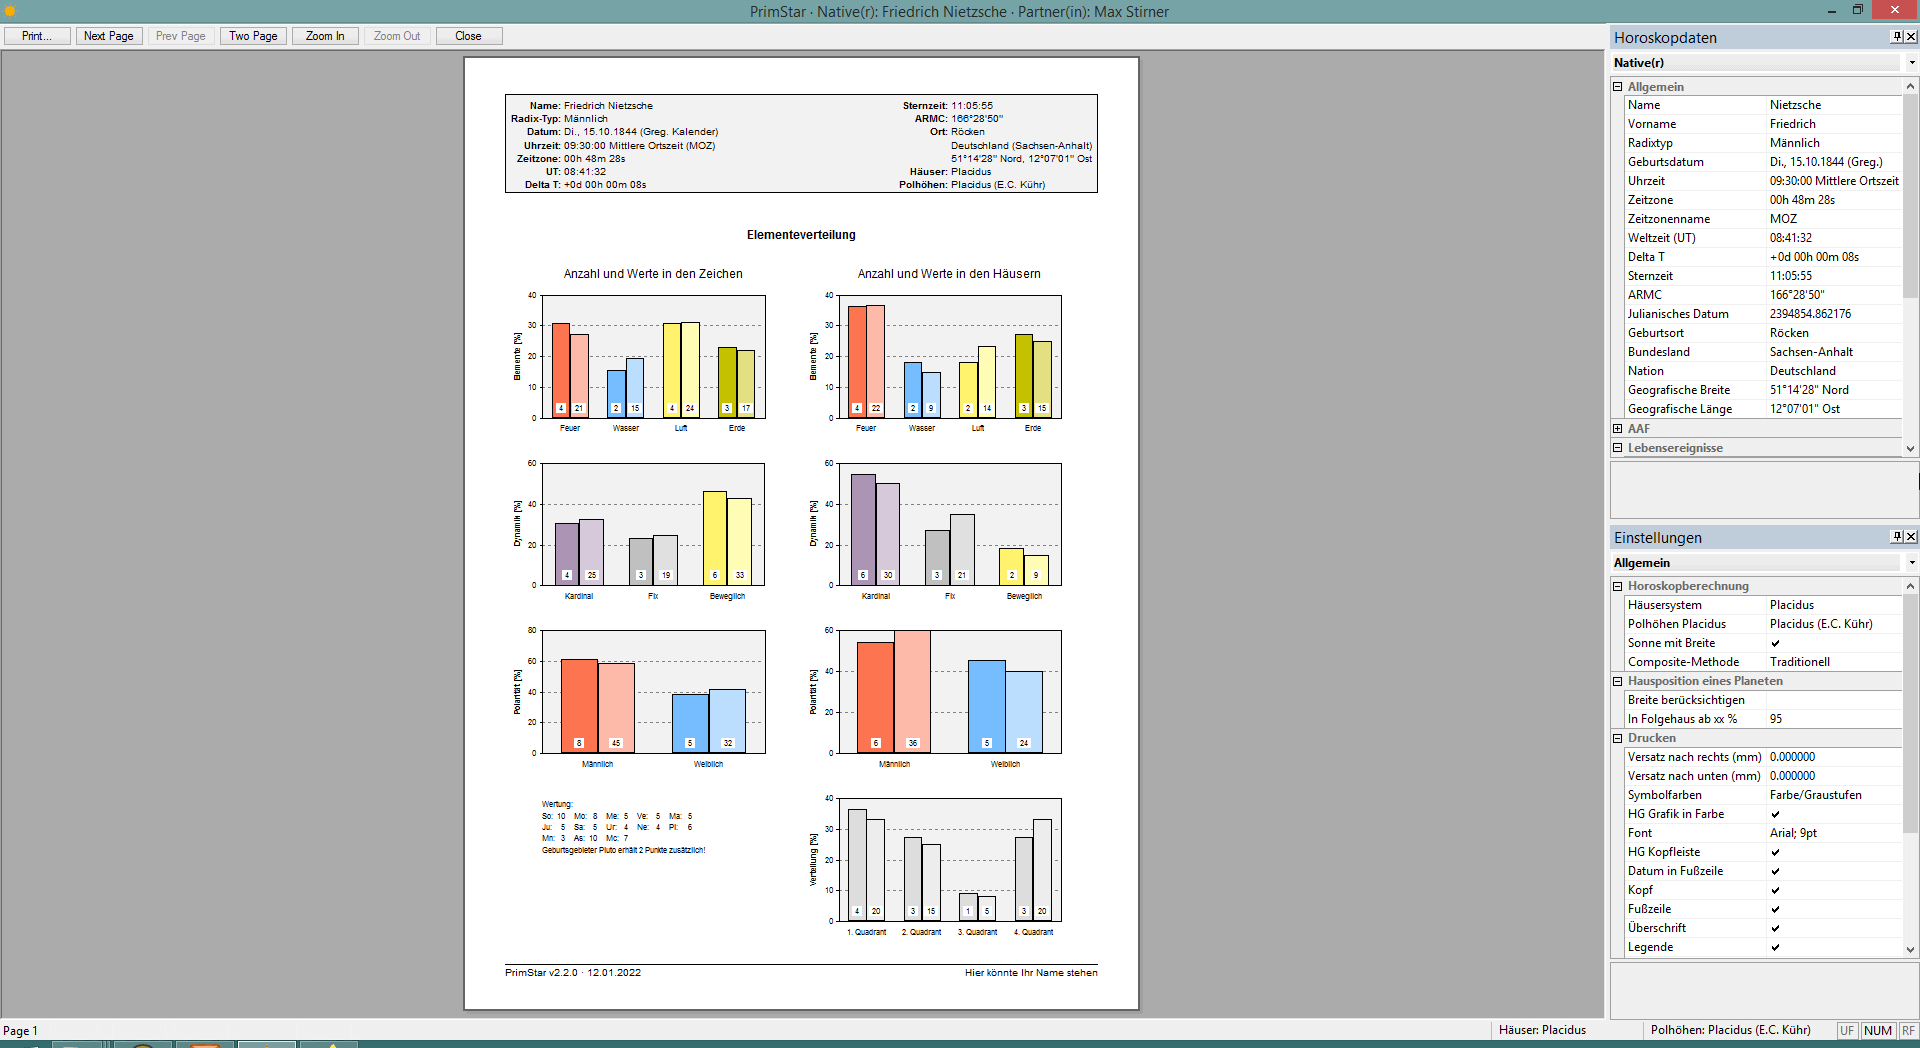This screenshot has width=1920, height=1048.
Task: Toggle the Sonne mit Breite checkmark
Action: pos(1775,643)
